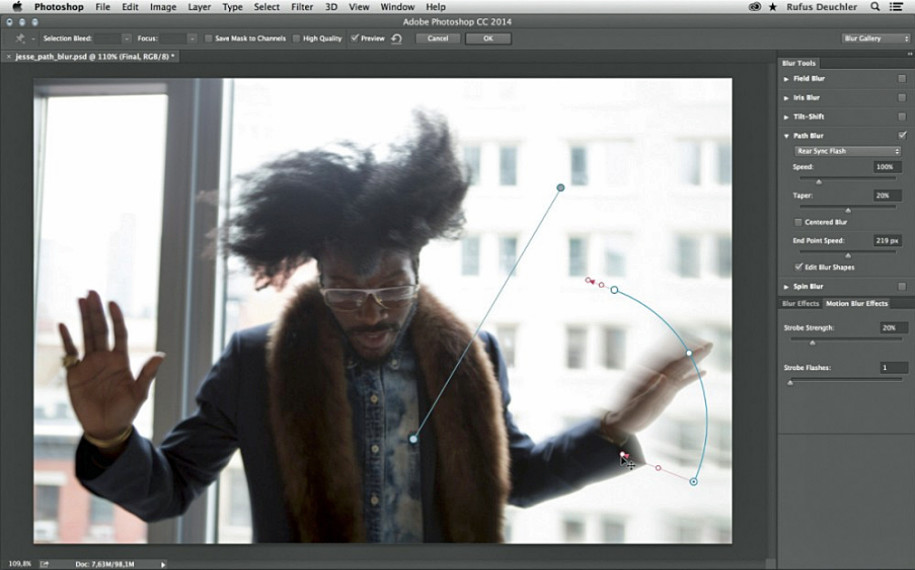Viewport: 915px width, 570px height.
Task: Click the Strobe Strength slider handle
Action: (811, 342)
